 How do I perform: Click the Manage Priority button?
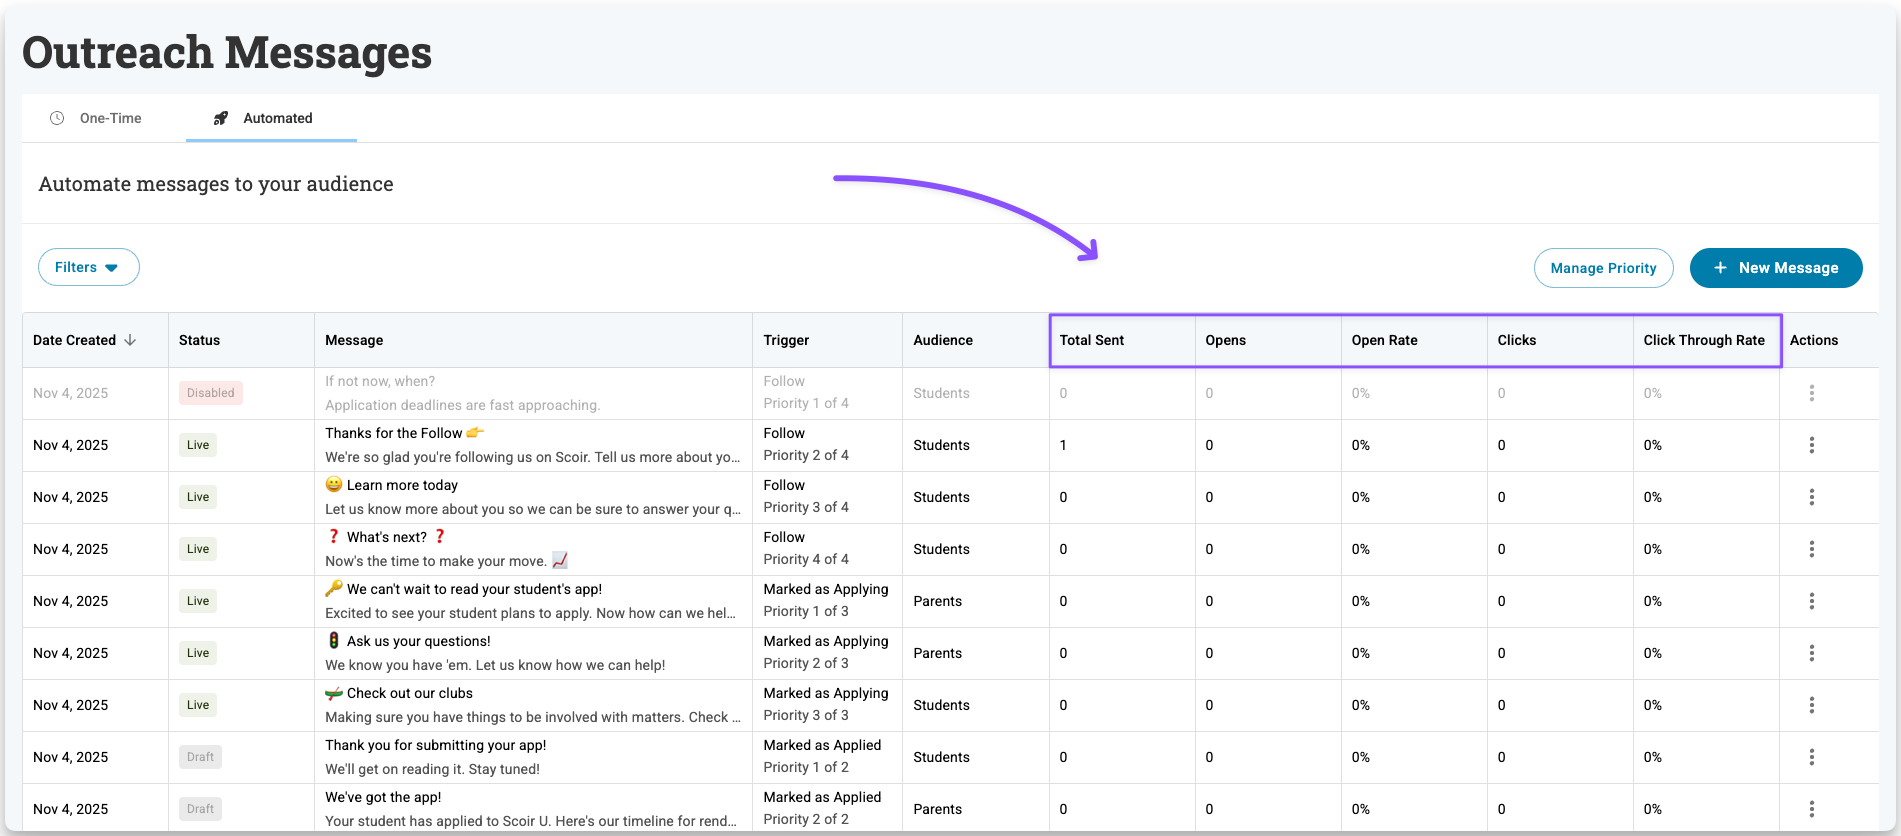tap(1603, 268)
